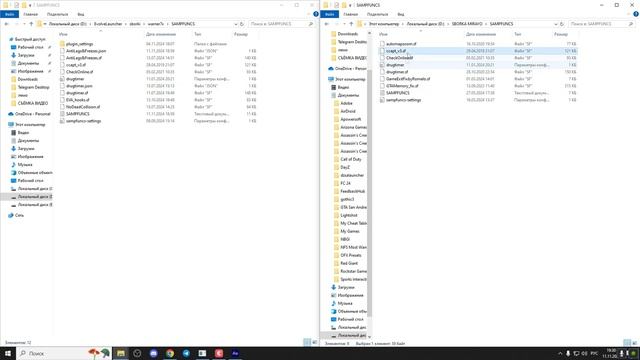Select automapzoom.sf in right window

click(401, 44)
